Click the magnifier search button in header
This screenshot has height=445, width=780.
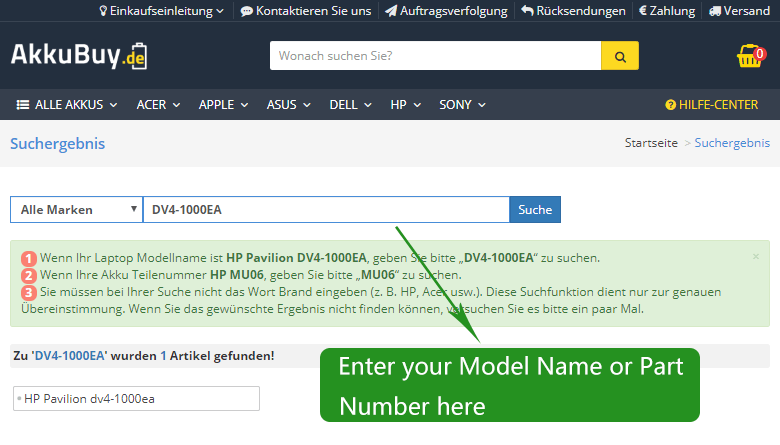(x=619, y=56)
